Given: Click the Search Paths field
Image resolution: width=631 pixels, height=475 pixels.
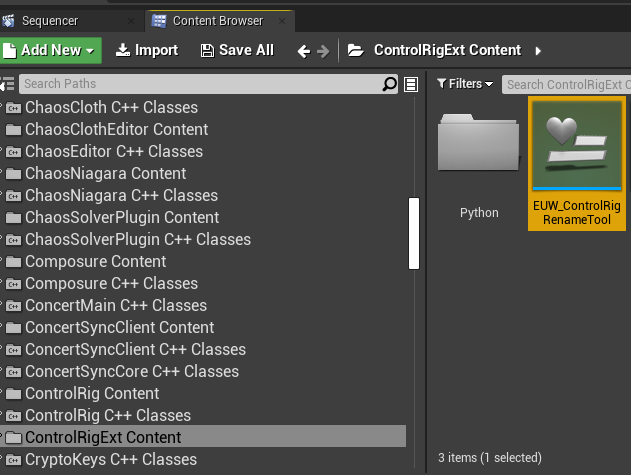Looking at the screenshot, I should coord(208,84).
